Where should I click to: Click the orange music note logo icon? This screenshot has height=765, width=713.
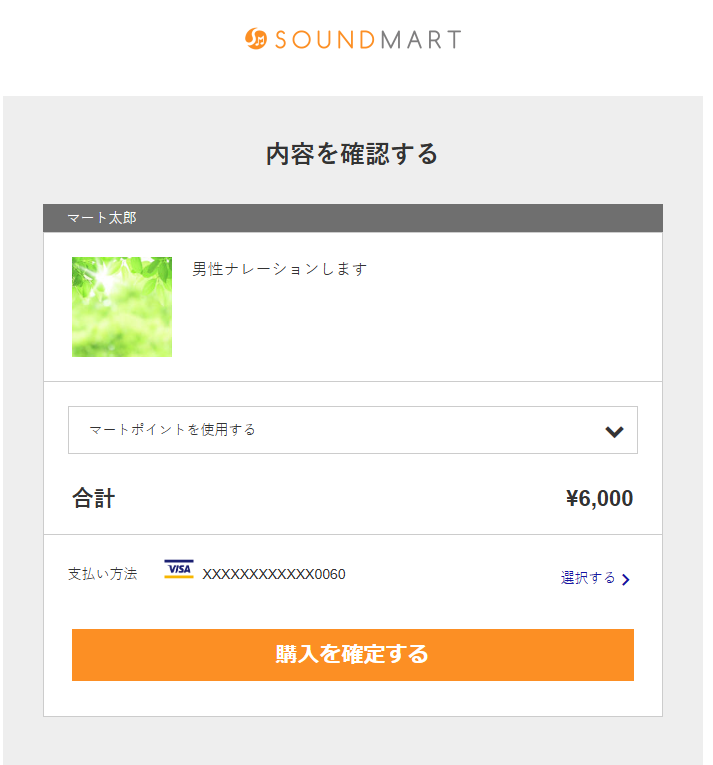click(256, 39)
